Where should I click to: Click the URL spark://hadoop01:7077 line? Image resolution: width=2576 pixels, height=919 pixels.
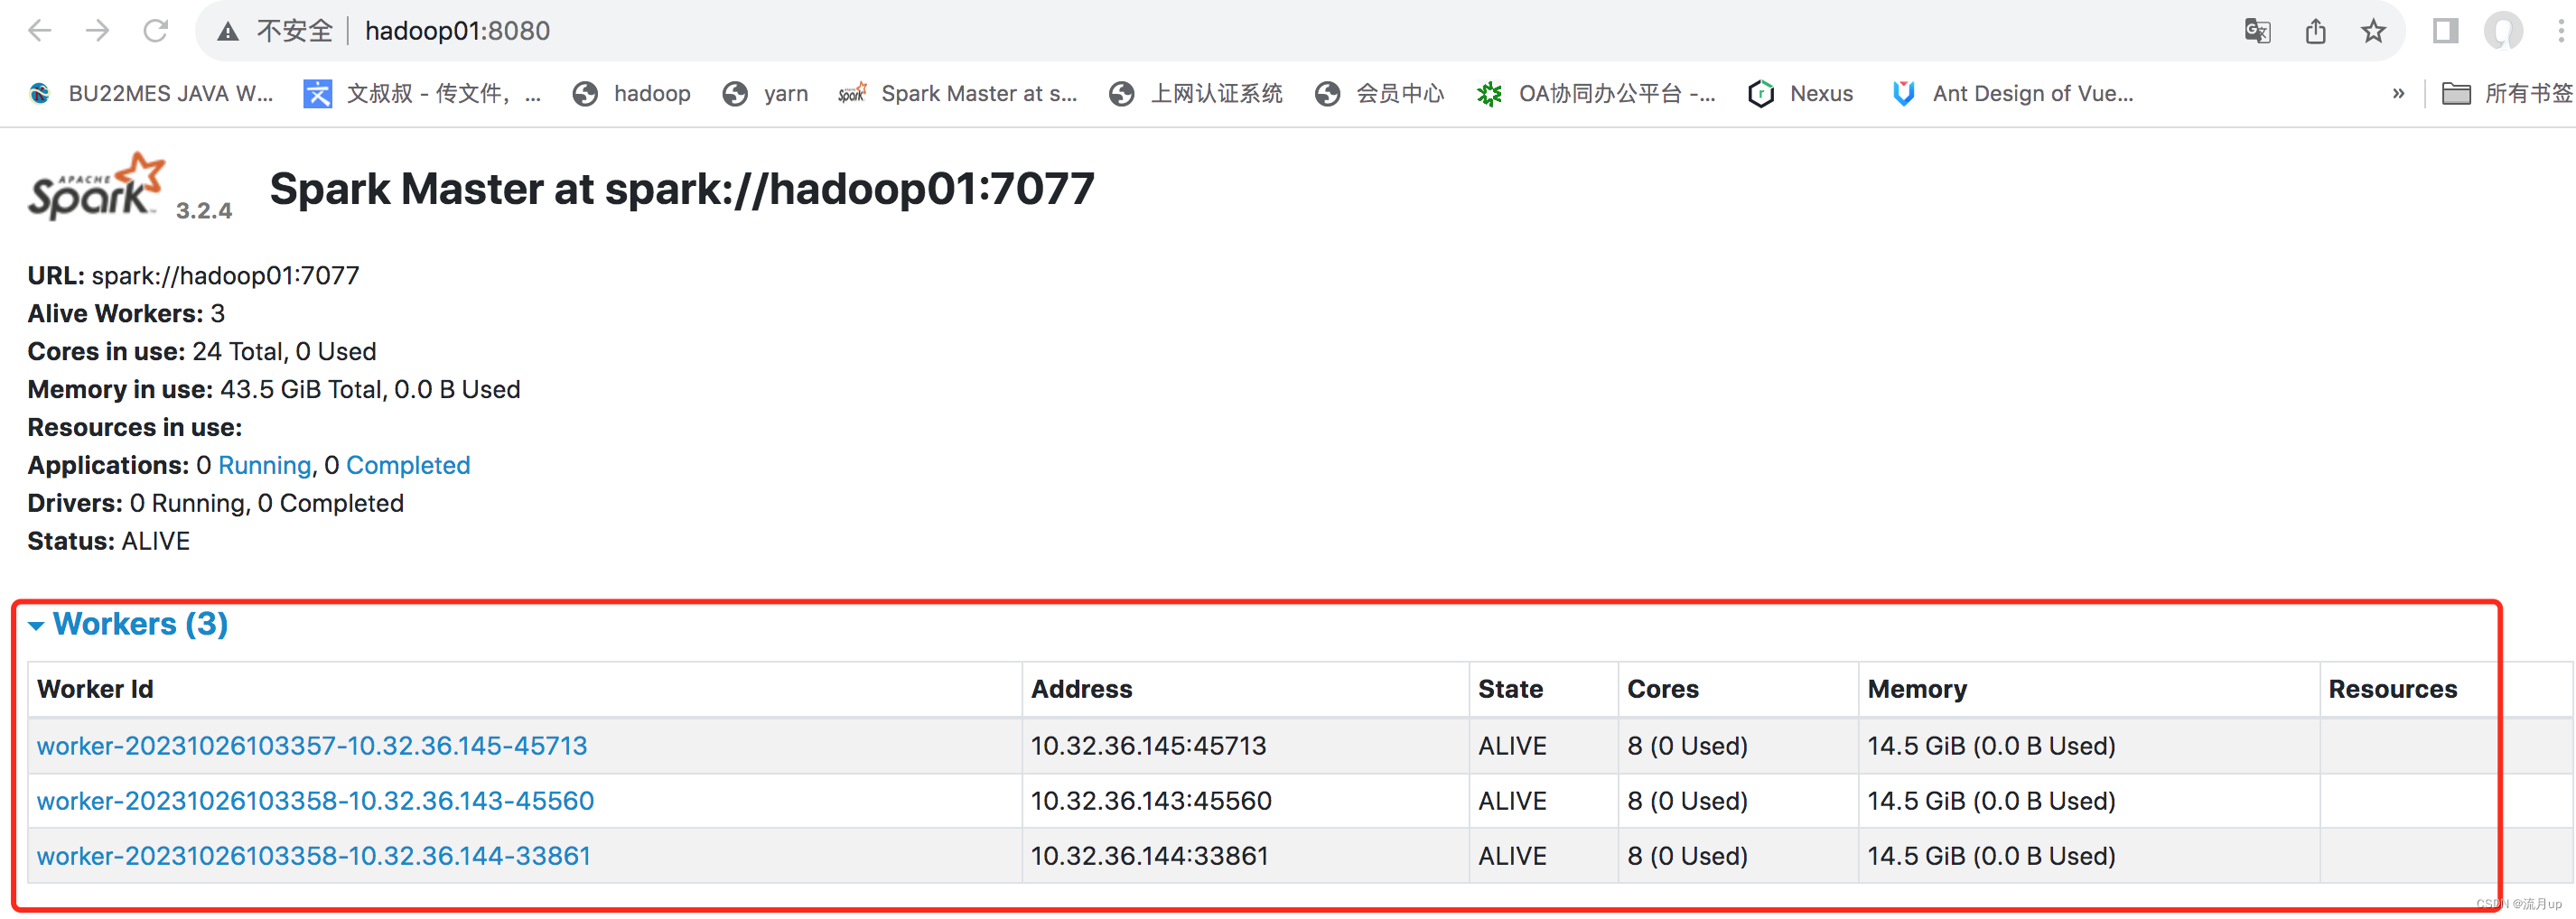click(x=193, y=276)
